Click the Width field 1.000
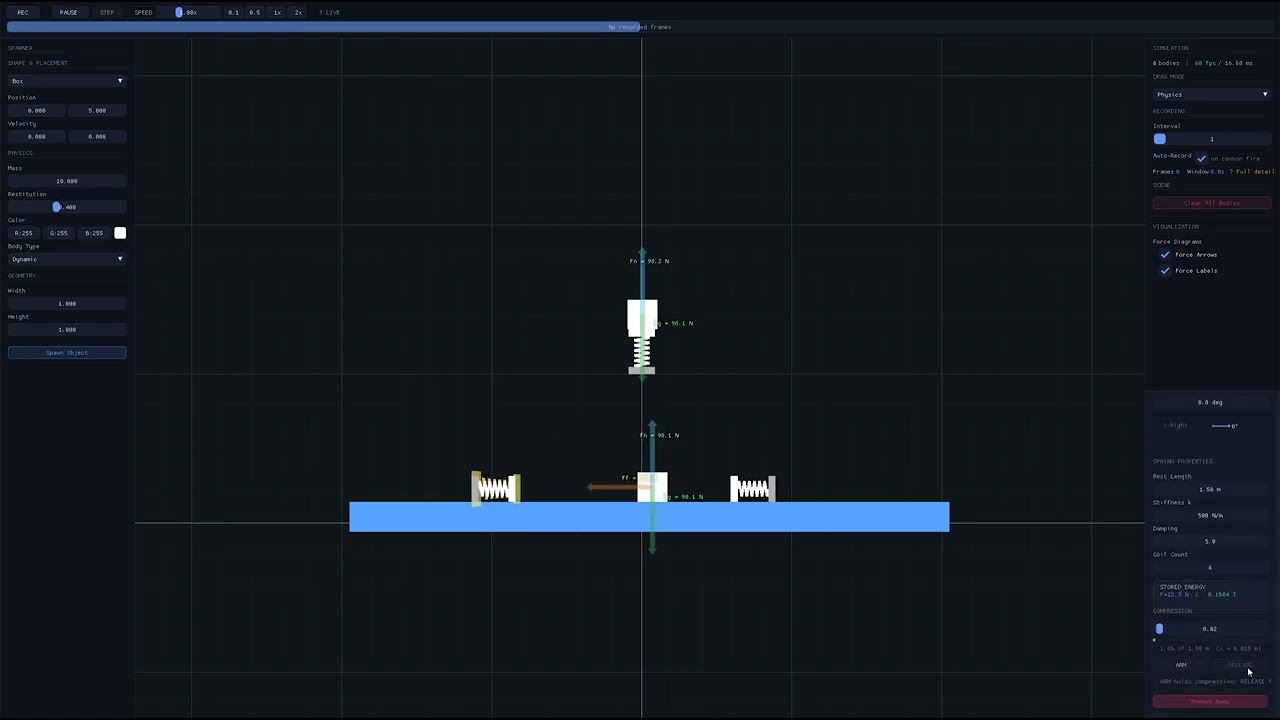 [67, 303]
